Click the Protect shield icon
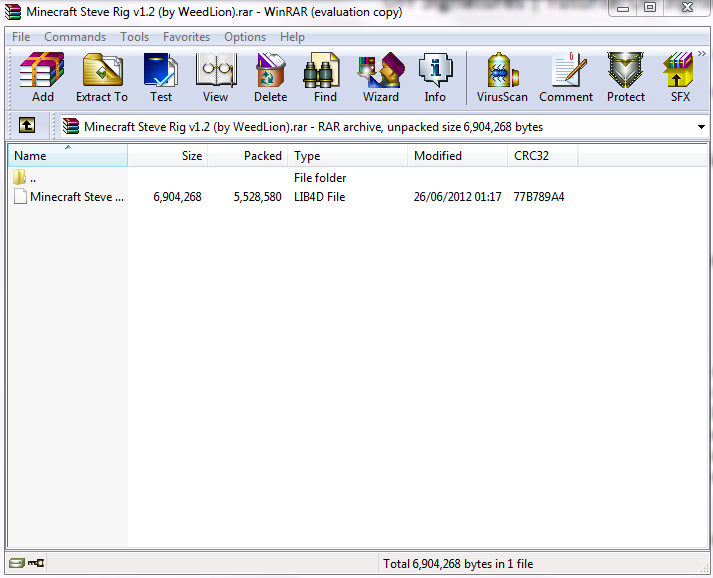Screen dimensions: 713x578 click(x=626, y=77)
